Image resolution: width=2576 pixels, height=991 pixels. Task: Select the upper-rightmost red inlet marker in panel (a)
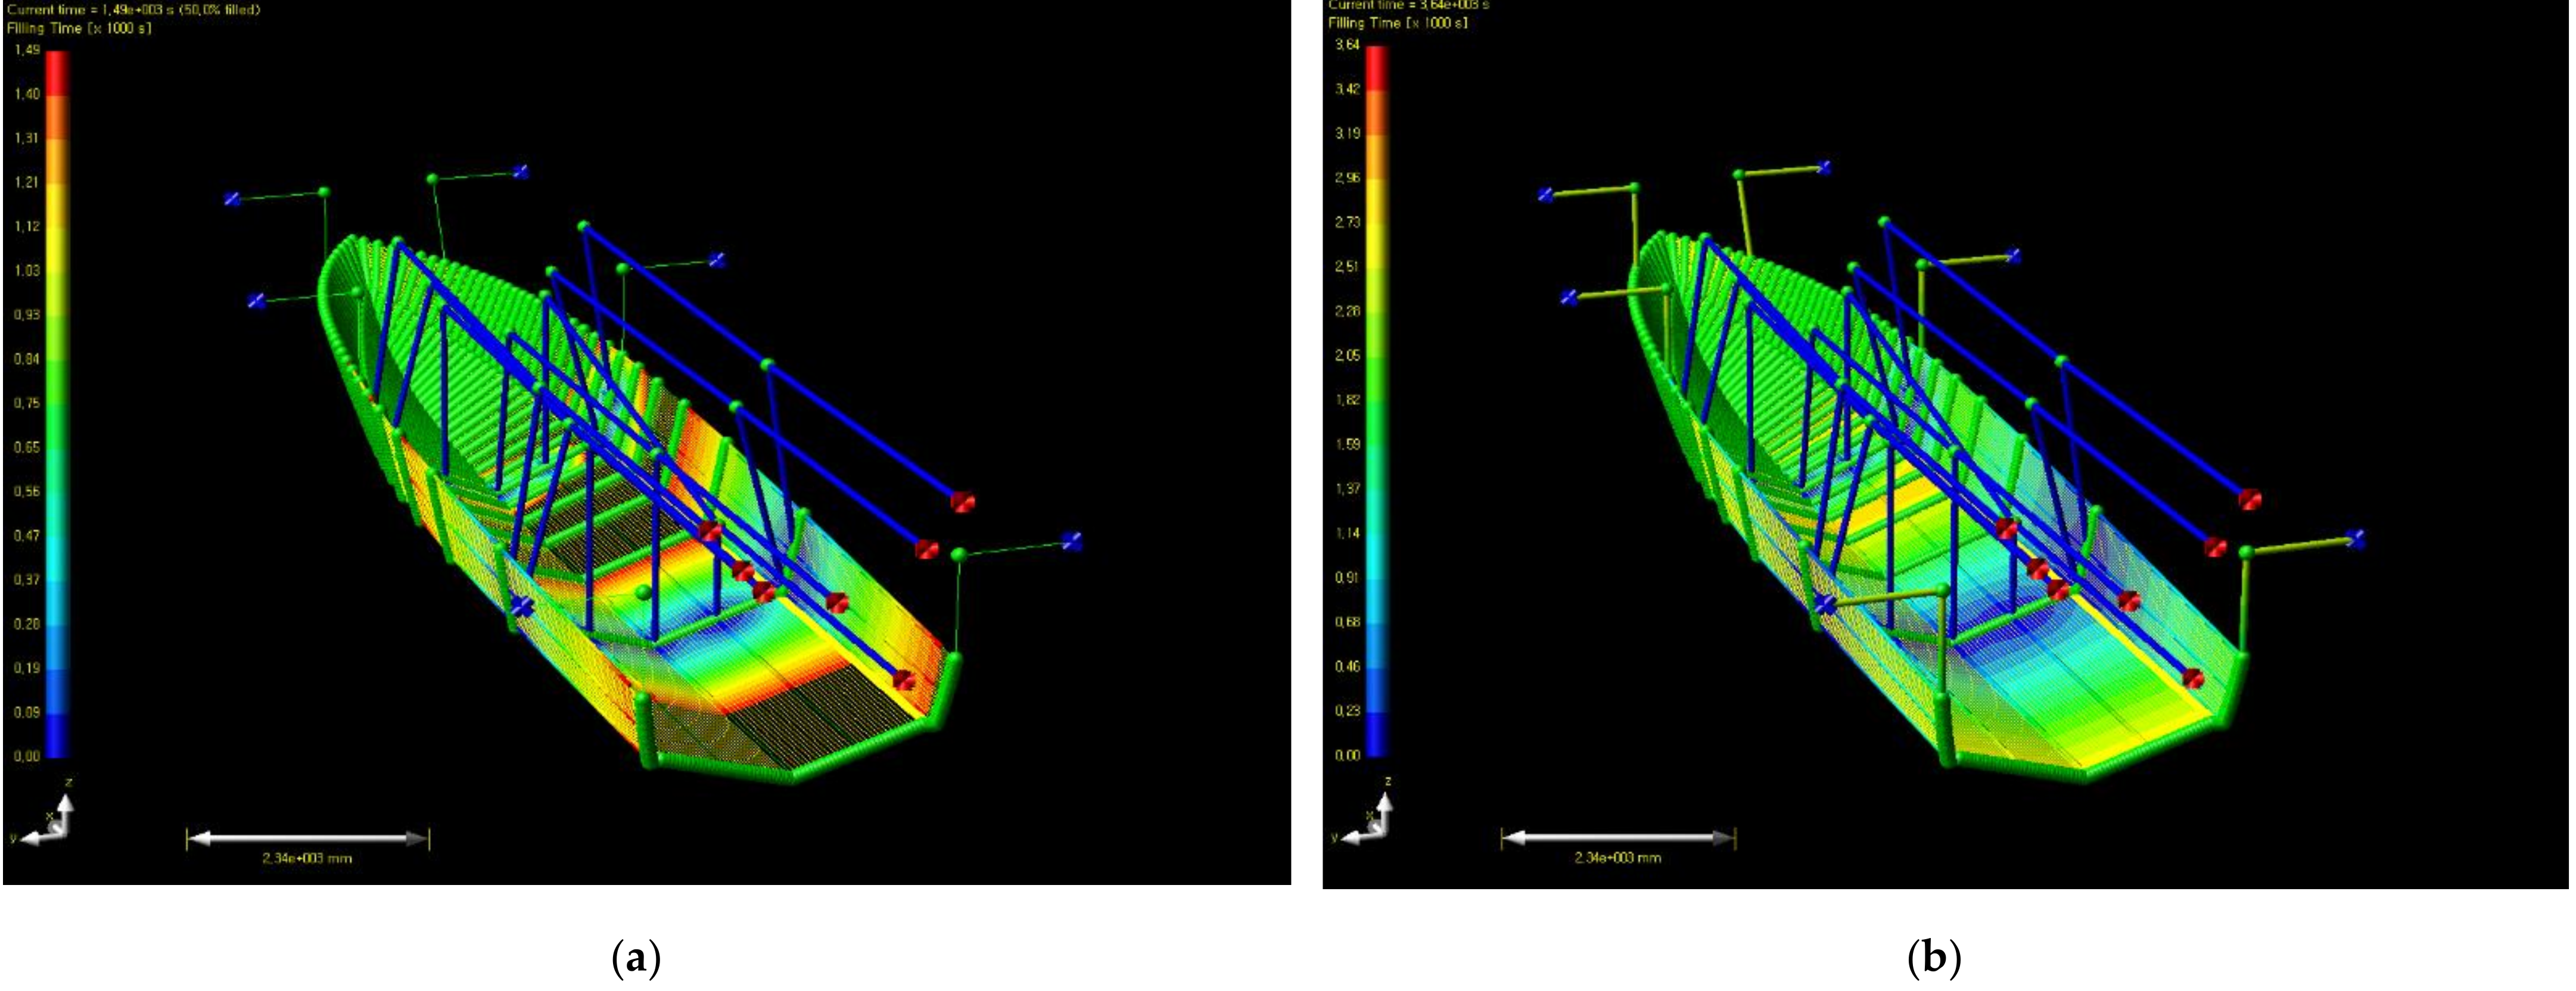pos(962,502)
